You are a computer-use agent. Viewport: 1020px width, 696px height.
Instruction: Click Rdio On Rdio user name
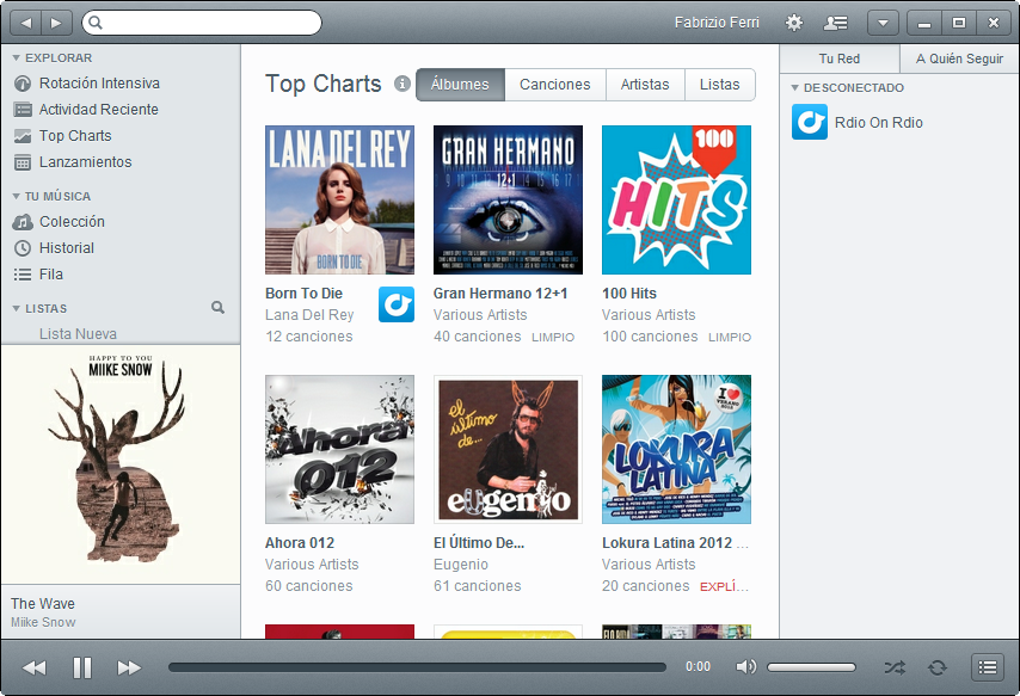(x=878, y=122)
